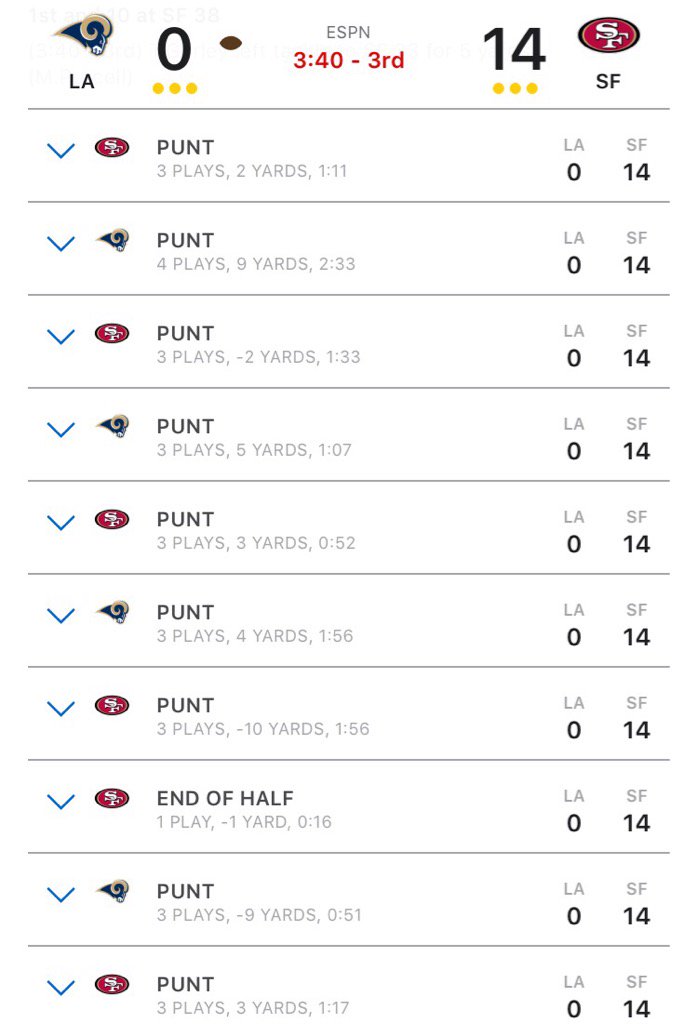697x1024 pixels.
Task: Open the 3:40 - 3rd game clock
Action: click(348, 60)
